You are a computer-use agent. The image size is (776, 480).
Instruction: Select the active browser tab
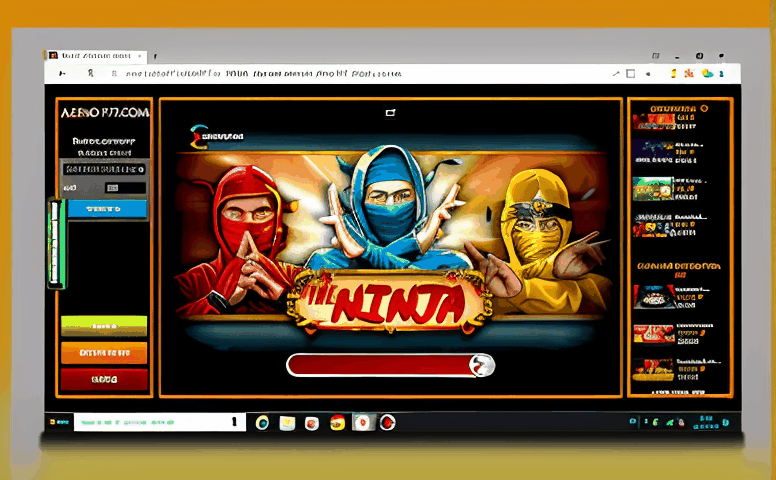click(95, 56)
